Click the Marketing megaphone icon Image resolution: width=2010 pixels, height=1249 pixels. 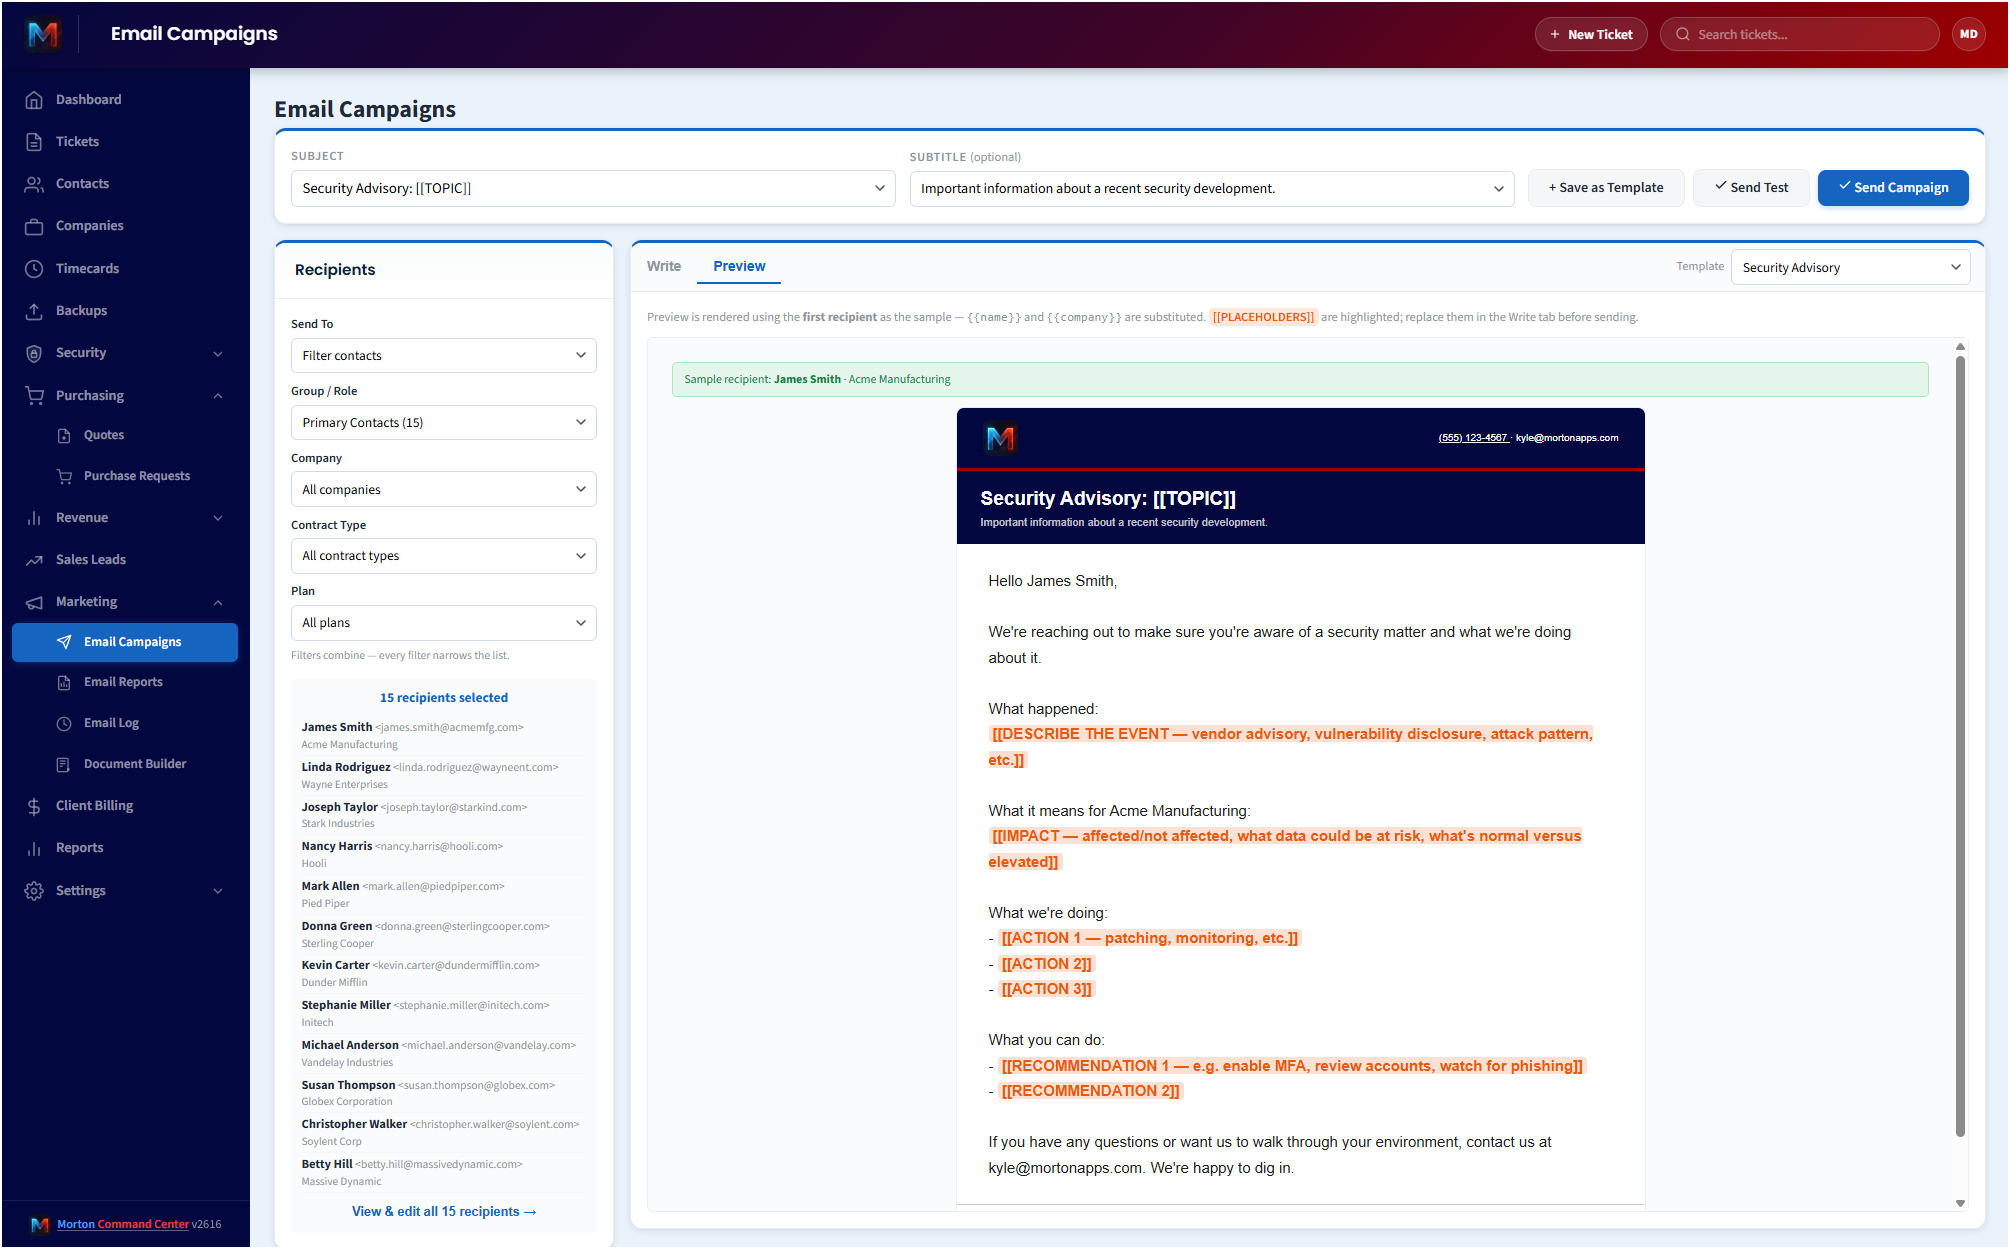click(34, 602)
